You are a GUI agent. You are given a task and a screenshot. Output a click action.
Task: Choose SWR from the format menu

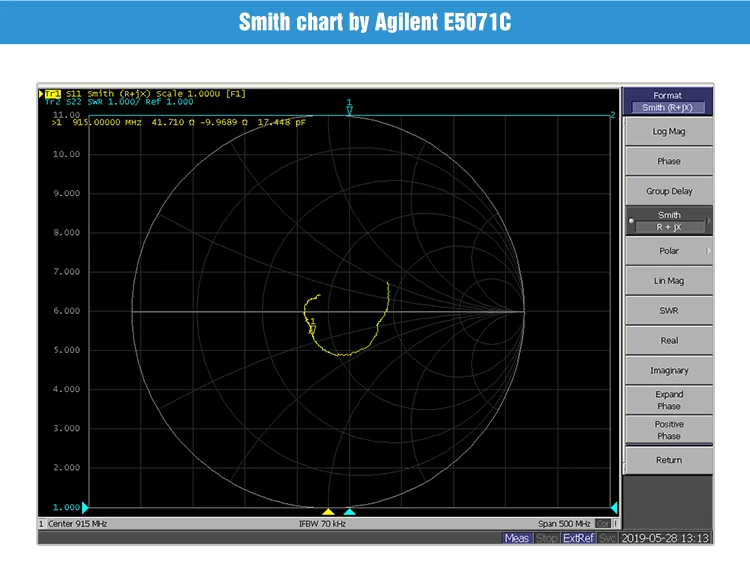[669, 311]
